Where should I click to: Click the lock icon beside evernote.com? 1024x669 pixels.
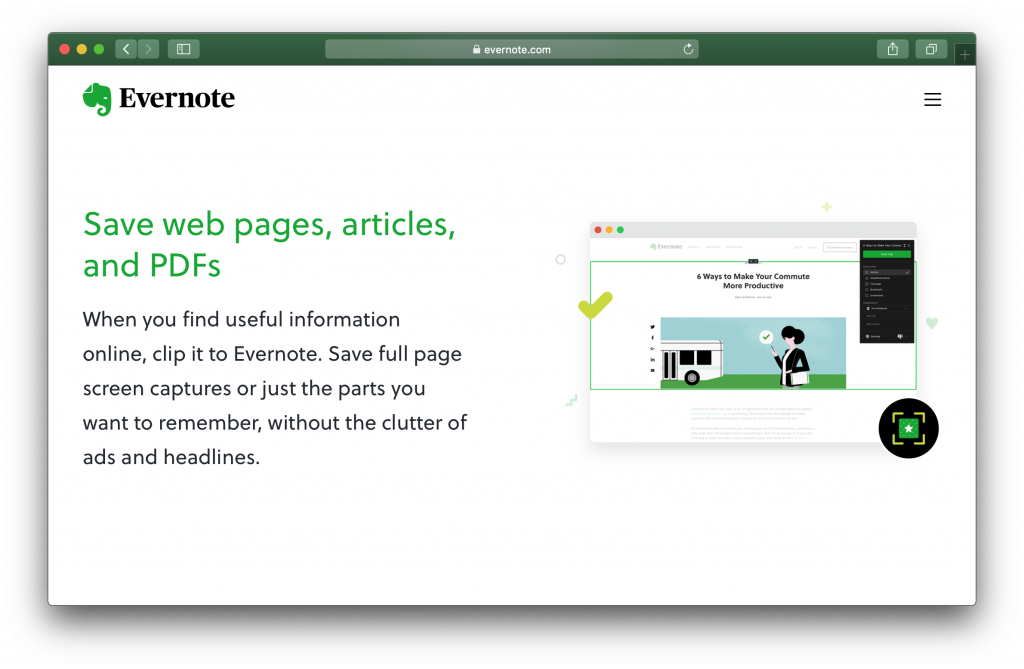tap(477, 49)
